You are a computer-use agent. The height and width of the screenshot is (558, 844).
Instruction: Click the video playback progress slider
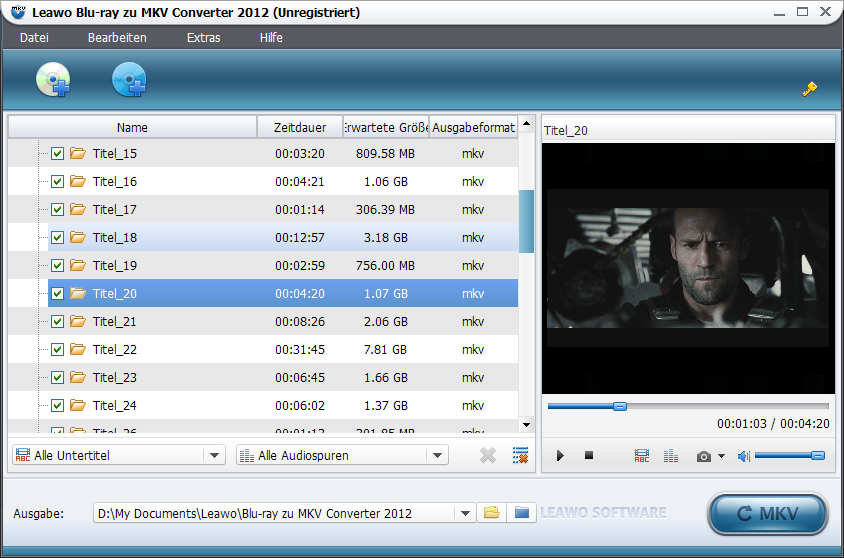click(x=688, y=406)
